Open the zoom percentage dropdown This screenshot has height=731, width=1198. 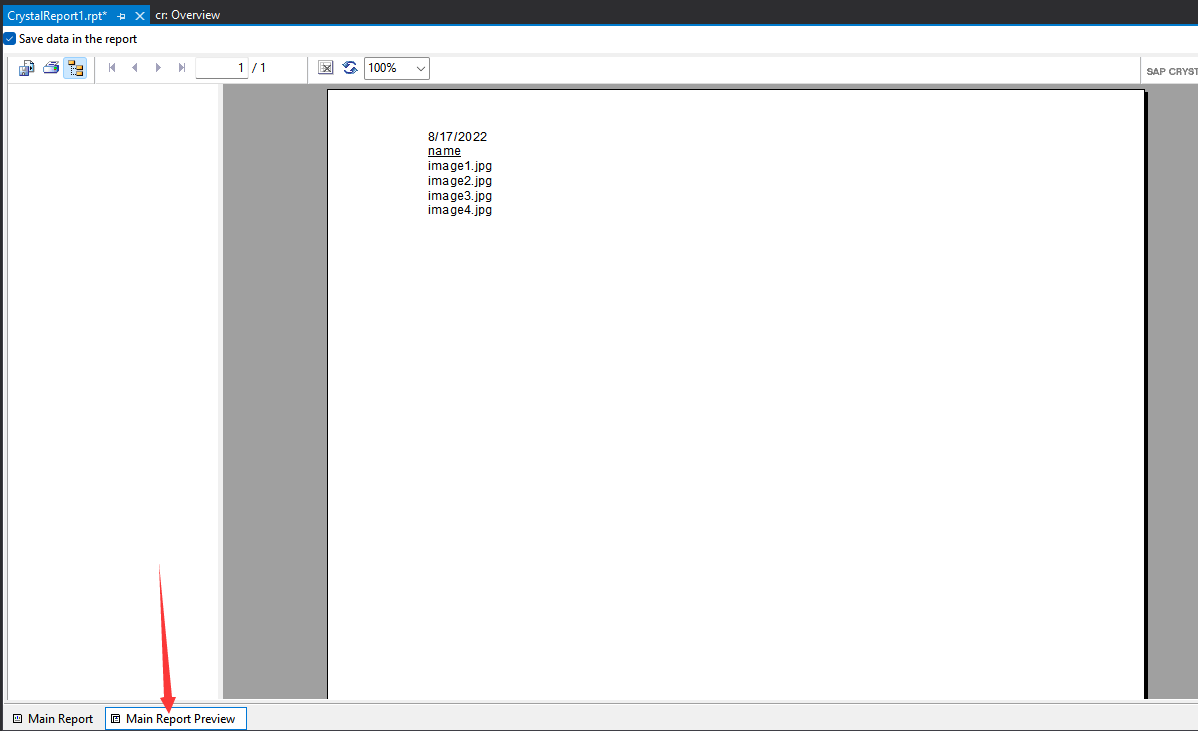(x=419, y=67)
